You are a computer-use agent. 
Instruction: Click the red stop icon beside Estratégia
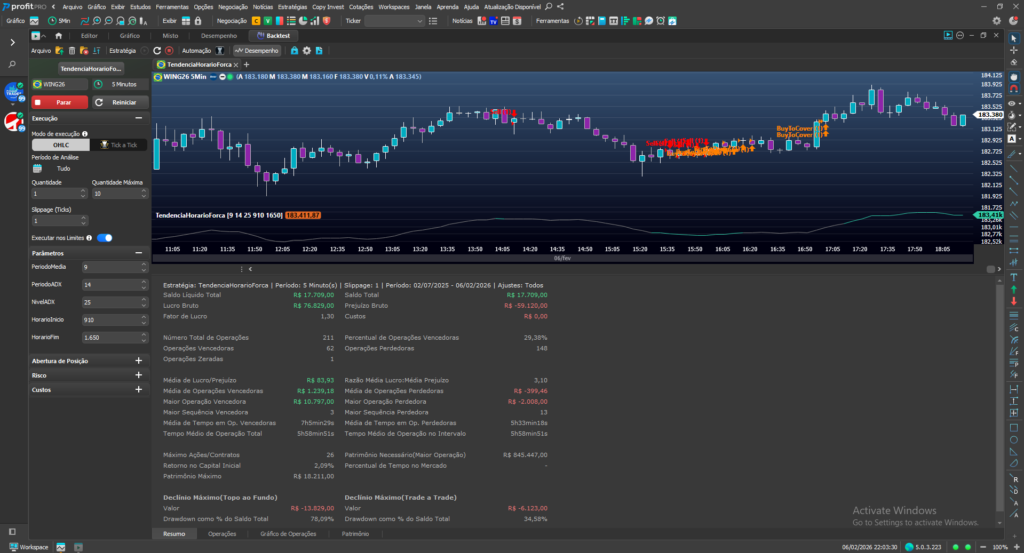tap(169, 50)
